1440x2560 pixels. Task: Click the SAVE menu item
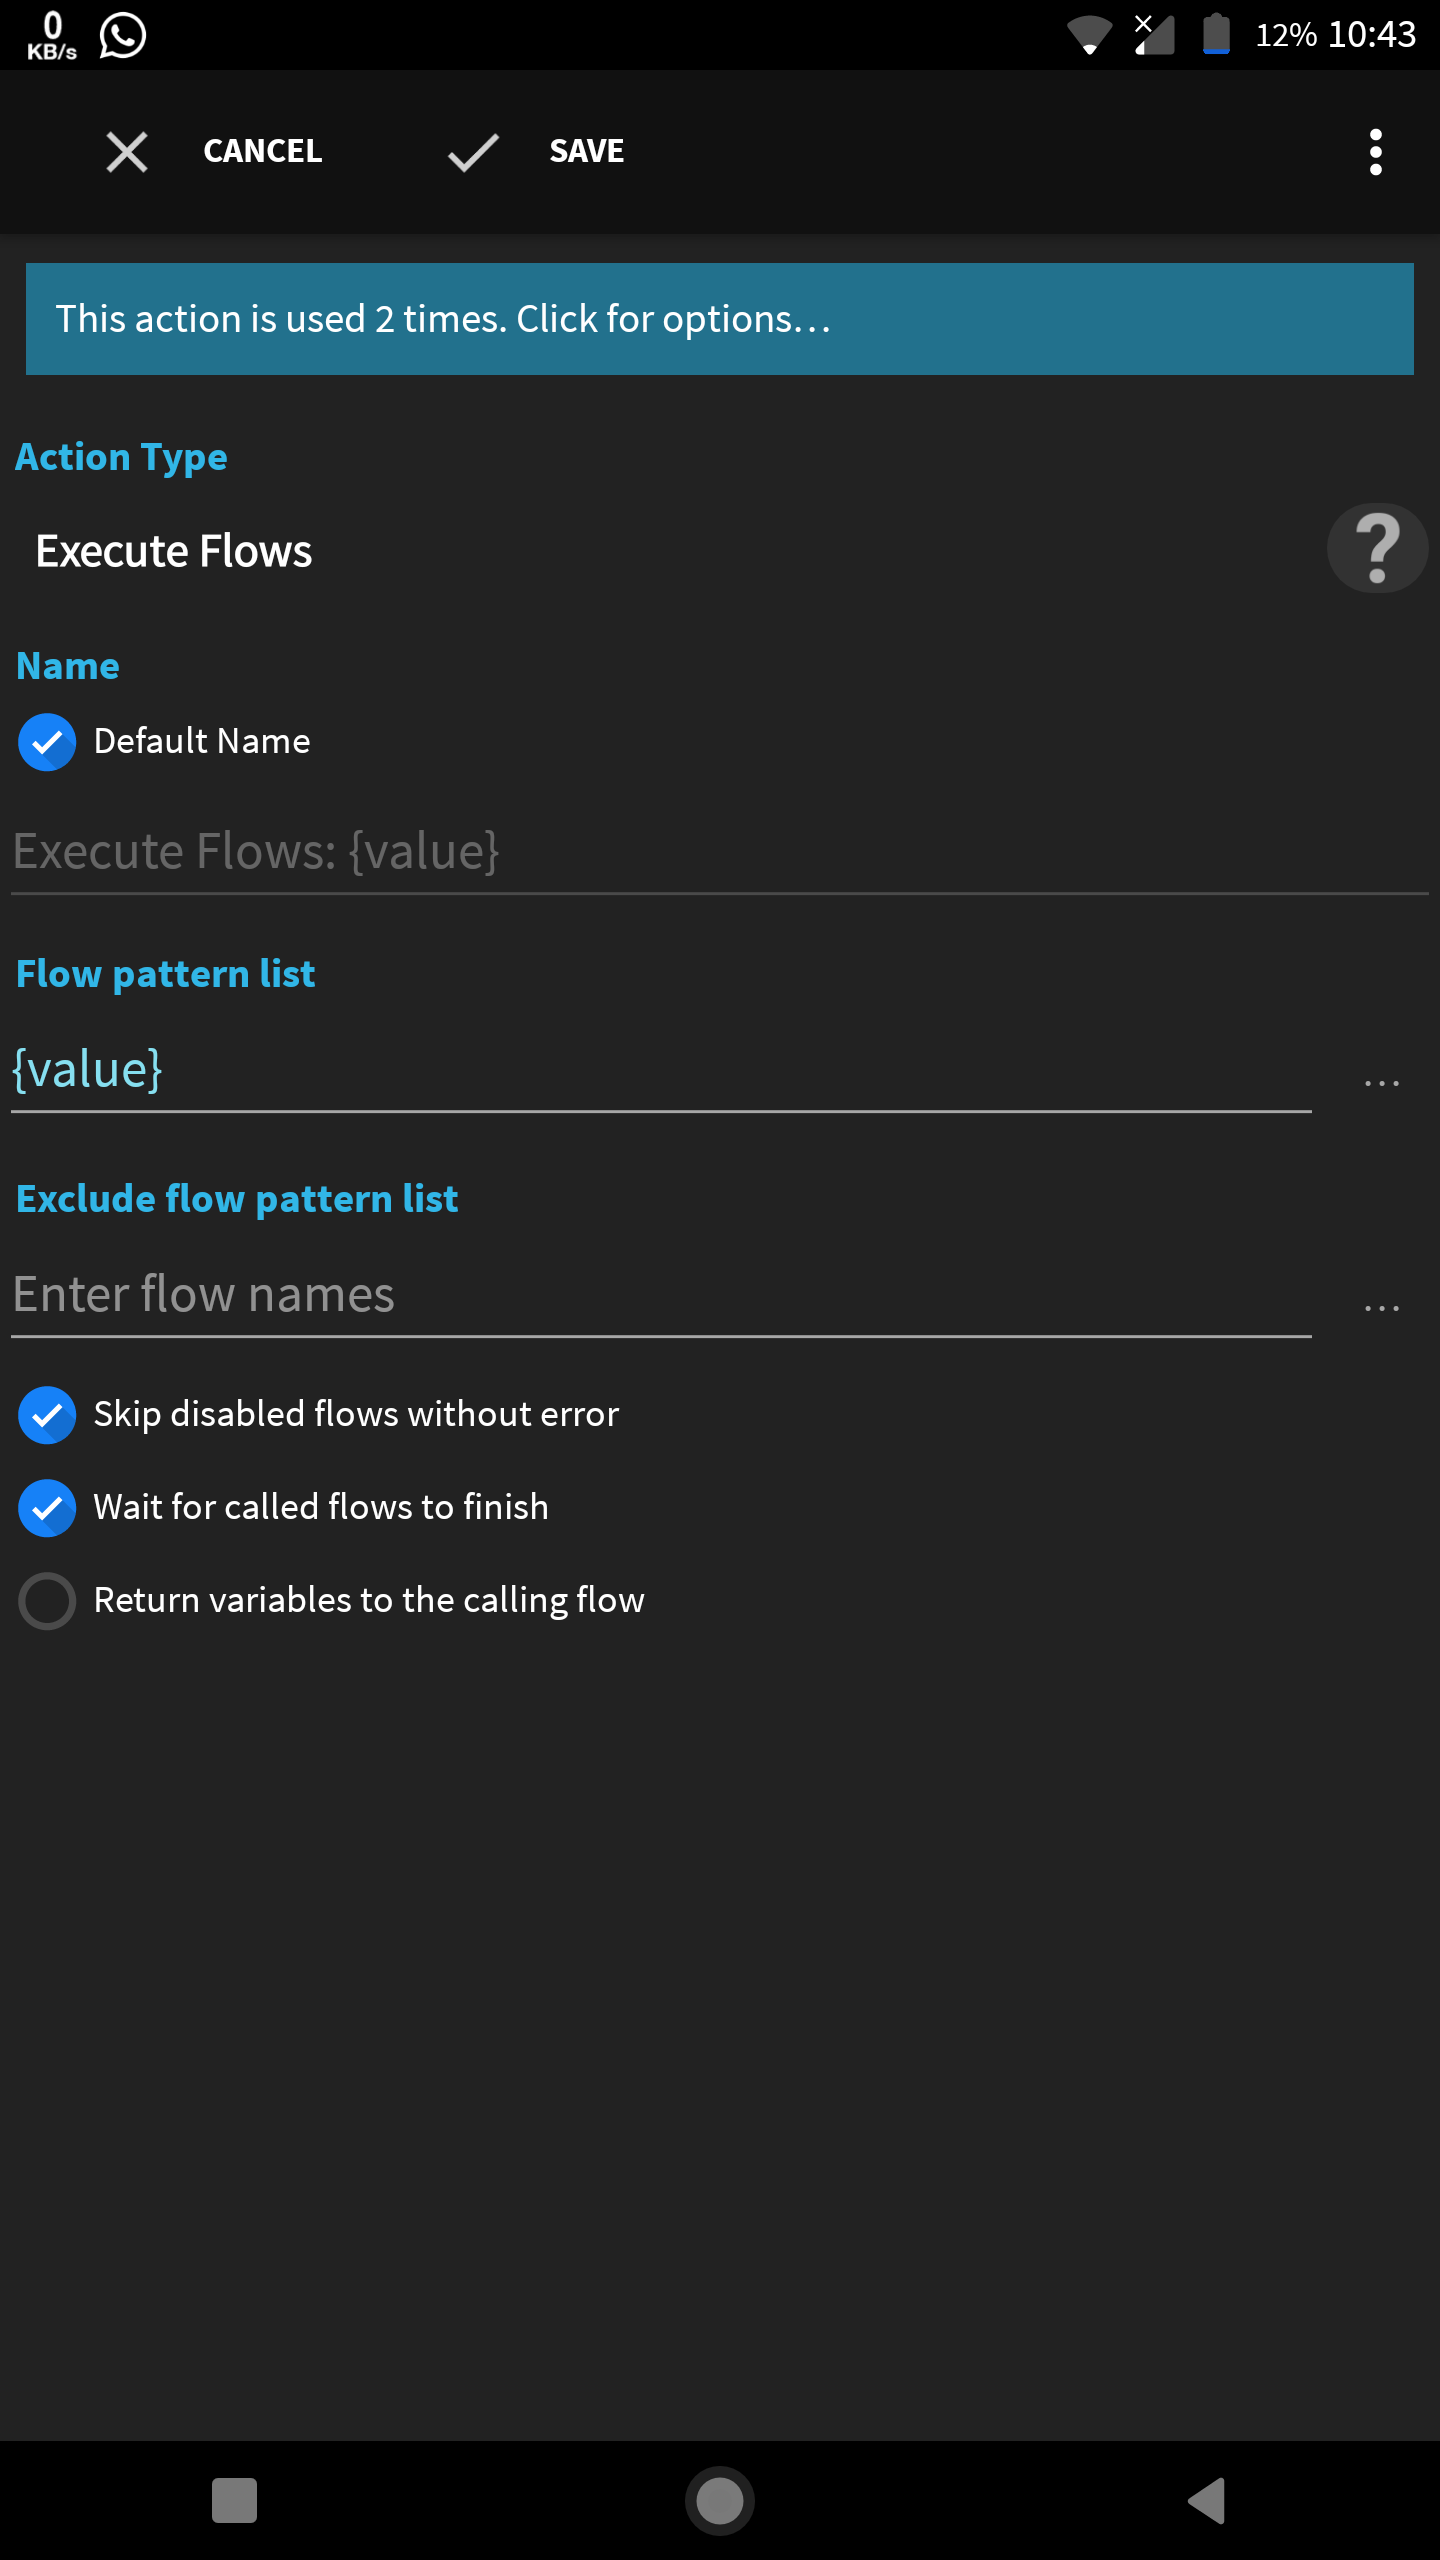click(586, 151)
